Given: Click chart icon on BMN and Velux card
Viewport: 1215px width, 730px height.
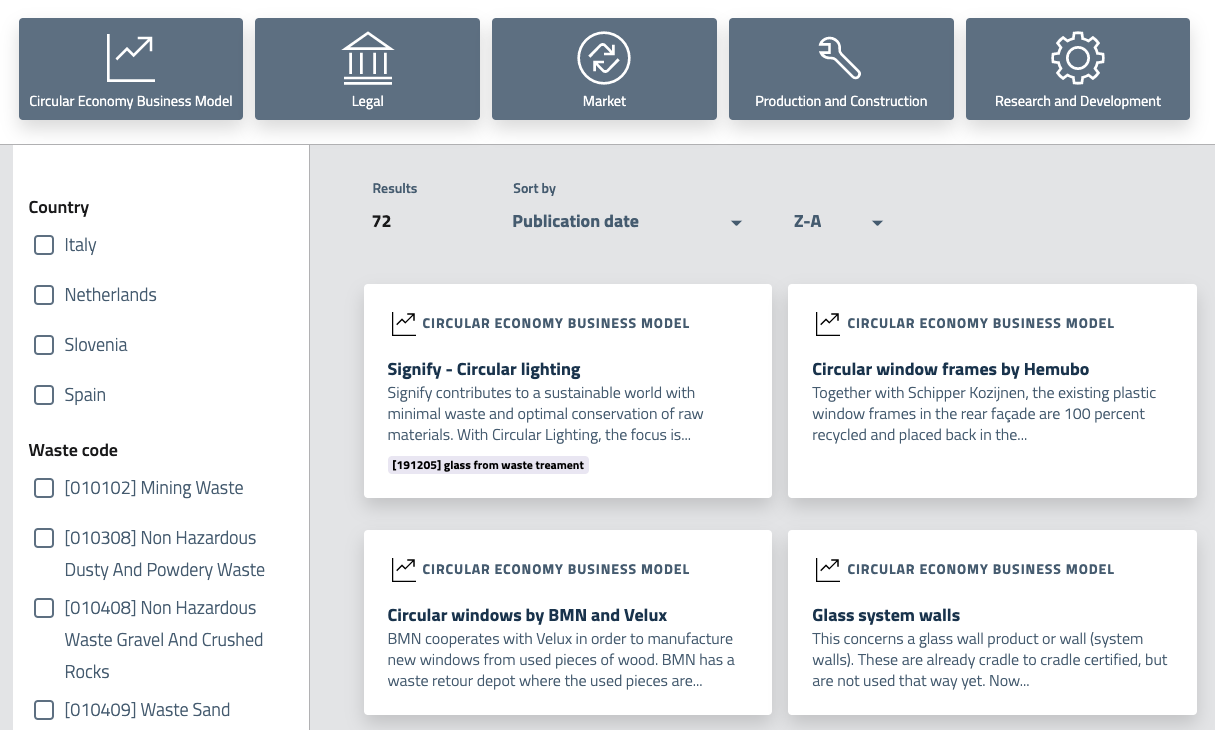Looking at the screenshot, I should [x=403, y=569].
